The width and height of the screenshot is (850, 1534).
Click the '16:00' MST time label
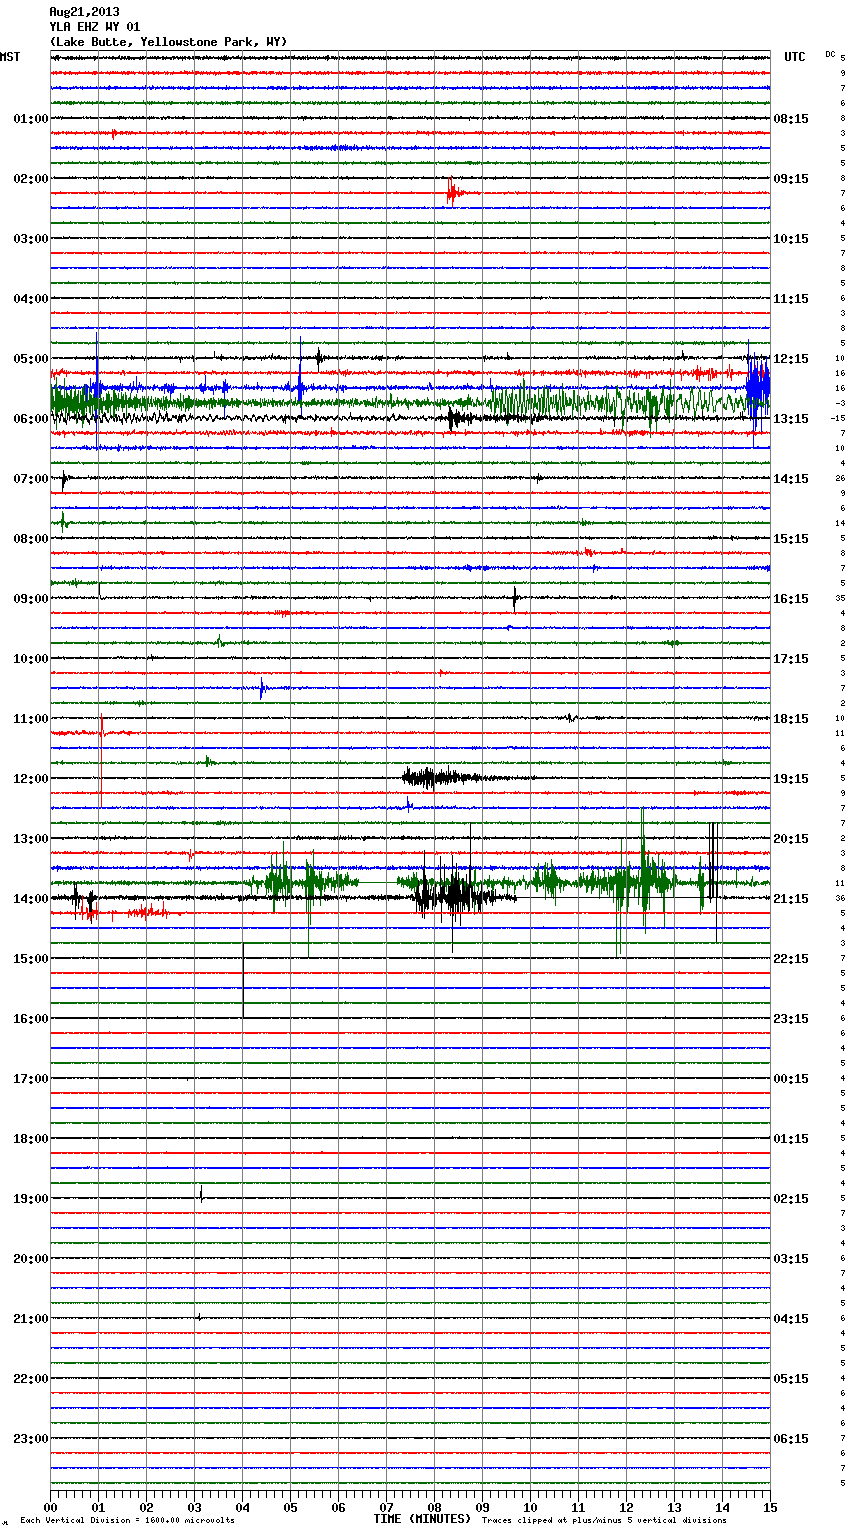click(30, 1019)
